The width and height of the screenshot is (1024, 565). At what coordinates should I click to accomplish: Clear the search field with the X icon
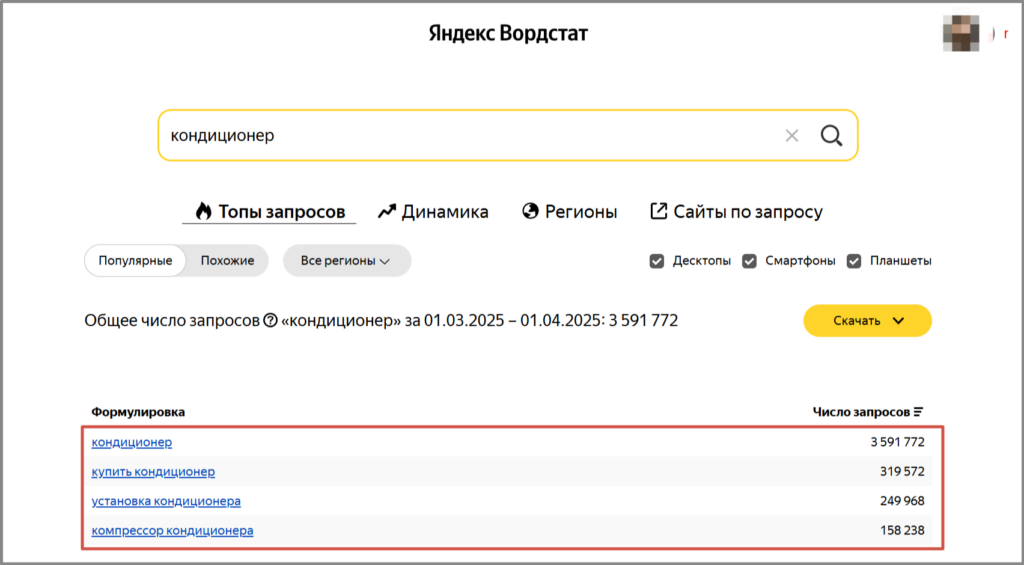coord(792,136)
